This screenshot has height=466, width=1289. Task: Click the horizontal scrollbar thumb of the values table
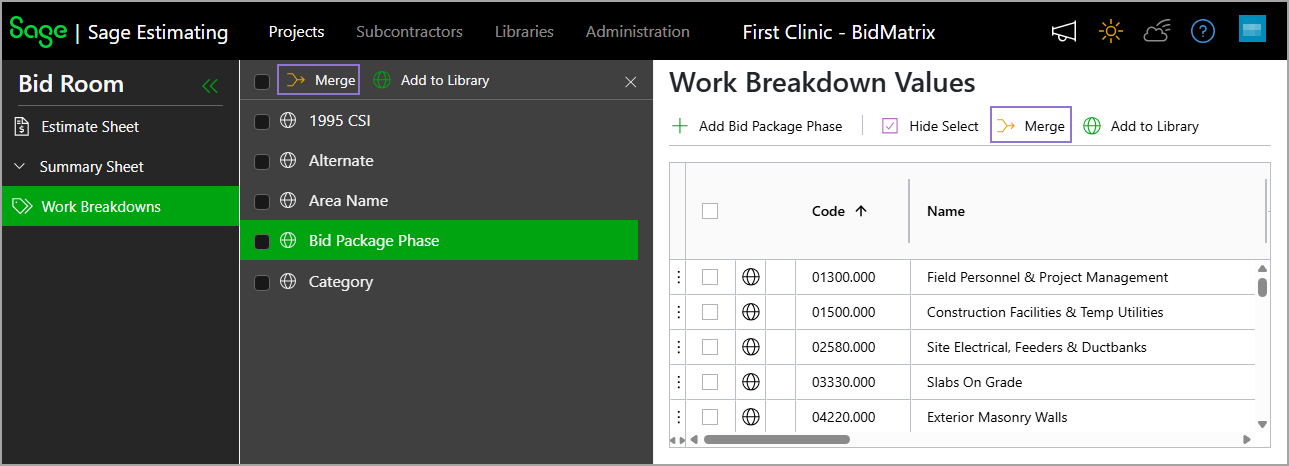point(776,439)
